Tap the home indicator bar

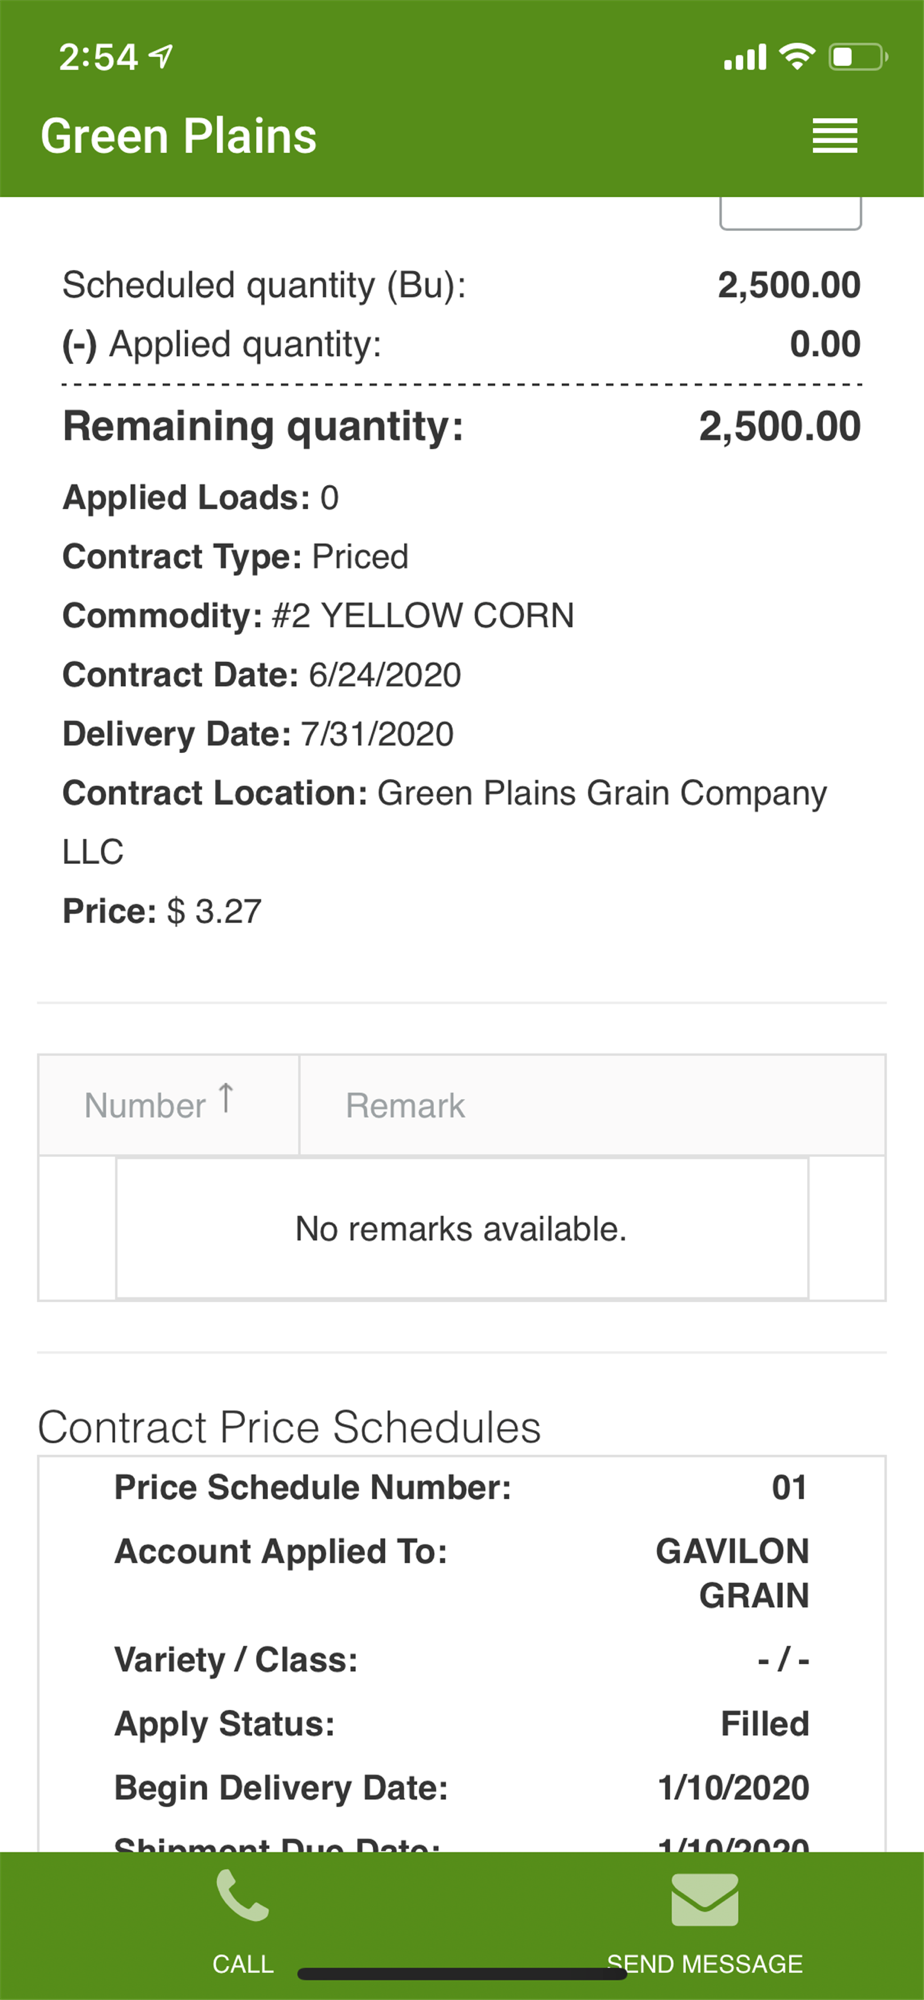(462, 1974)
